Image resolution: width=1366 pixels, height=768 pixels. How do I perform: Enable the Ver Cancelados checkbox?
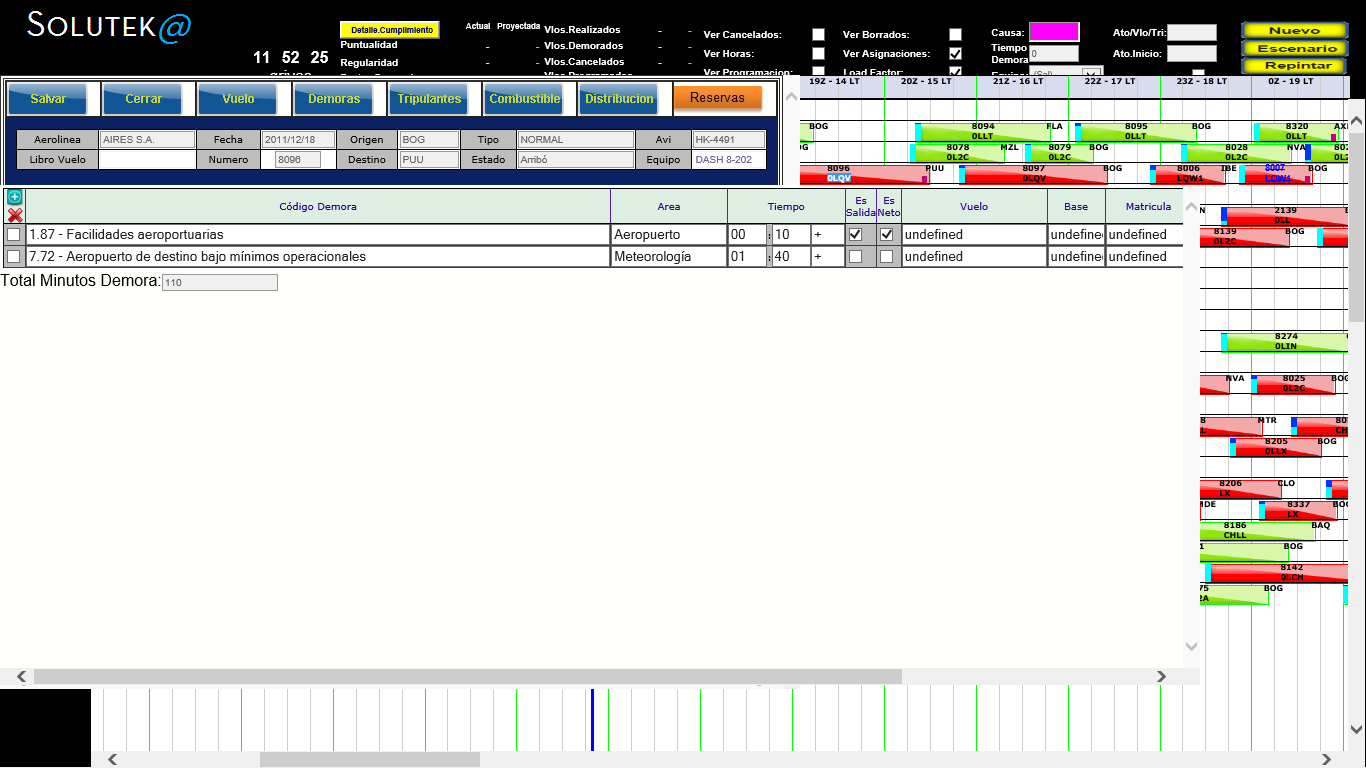818,35
